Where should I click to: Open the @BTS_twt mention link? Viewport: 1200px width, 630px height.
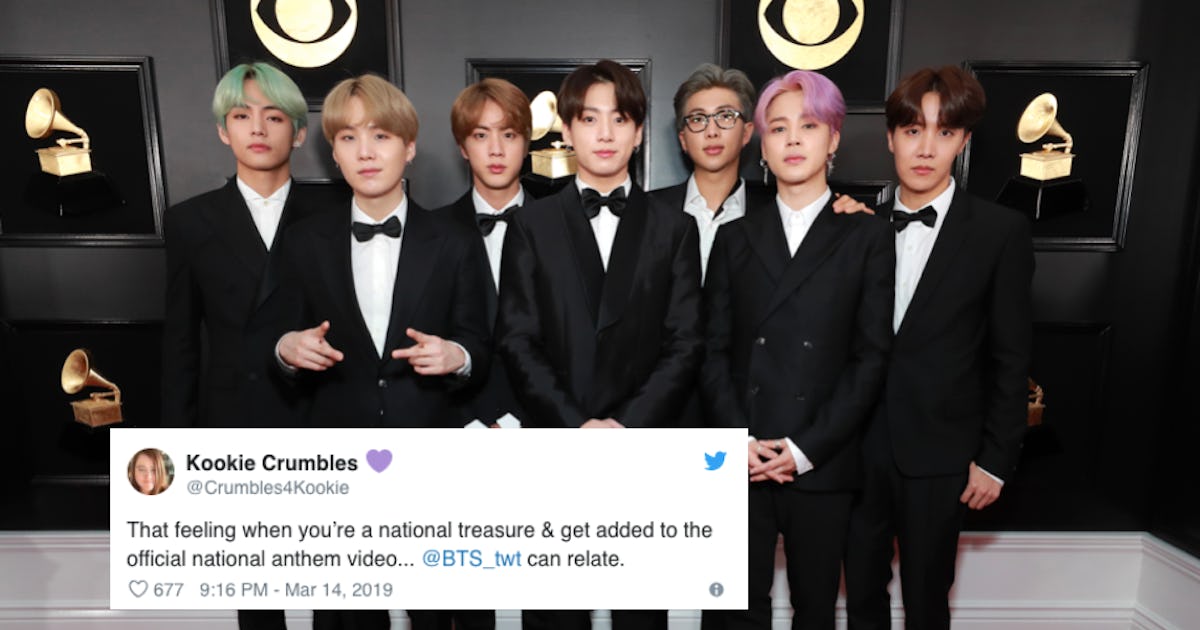(x=470, y=559)
